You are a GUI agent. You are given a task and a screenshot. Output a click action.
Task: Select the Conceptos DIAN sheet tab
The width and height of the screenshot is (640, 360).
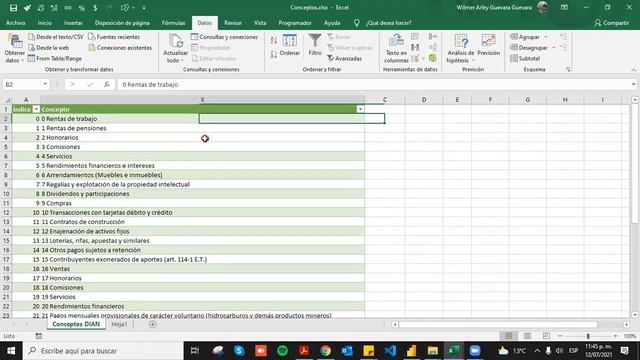click(x=76, y=324)
